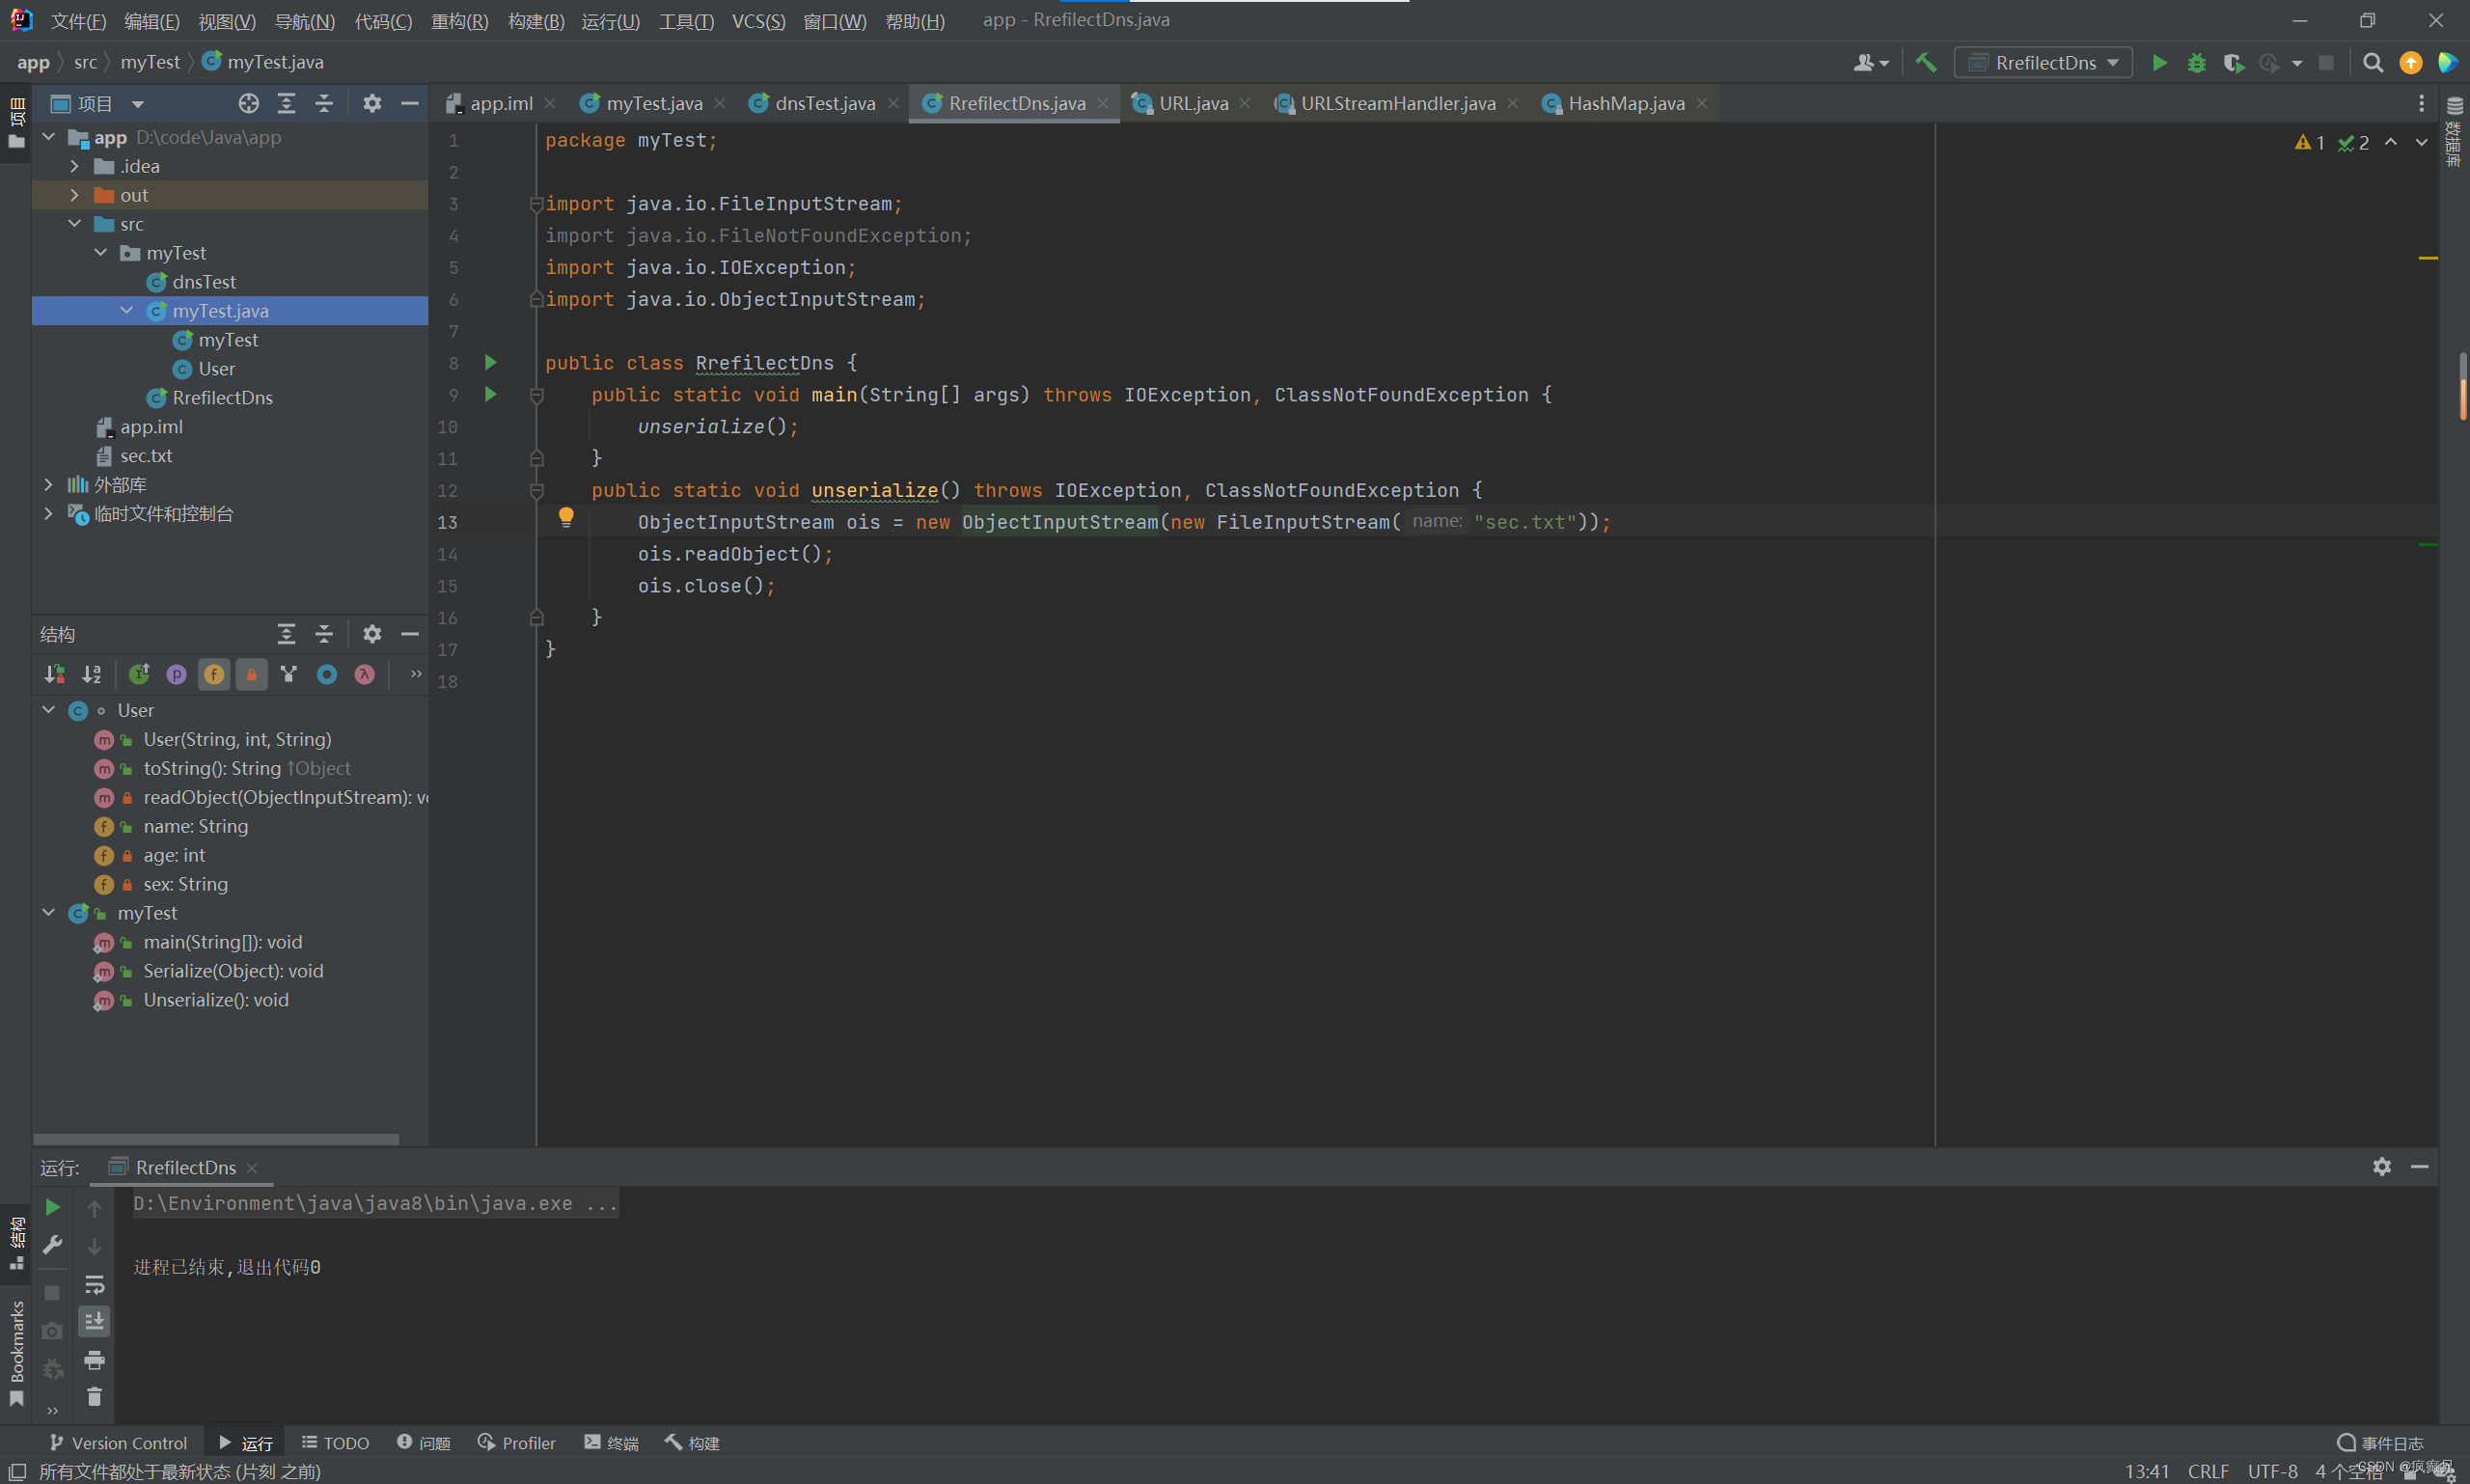2470x1484 pixels.
Task: Open Project panel gear settings
Action: tap(372, 103)
